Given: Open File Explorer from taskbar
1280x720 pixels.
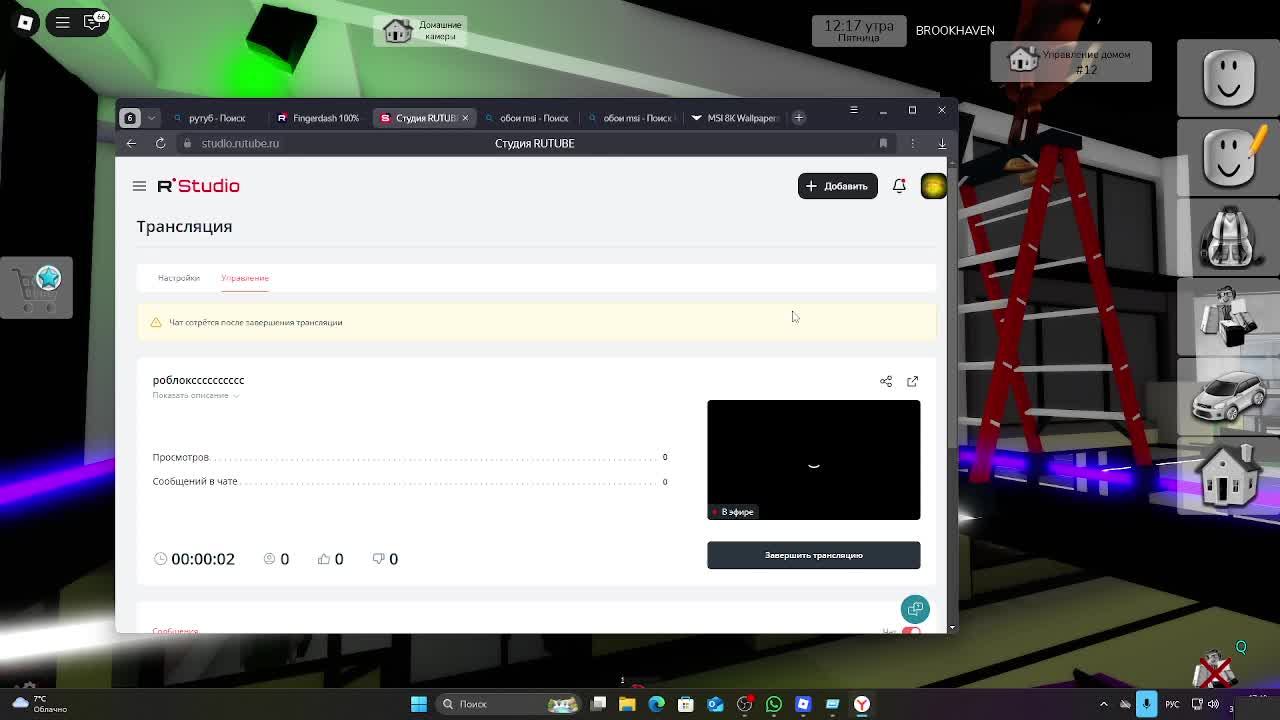Looking at the screenshot, I should tap(627, 704).
